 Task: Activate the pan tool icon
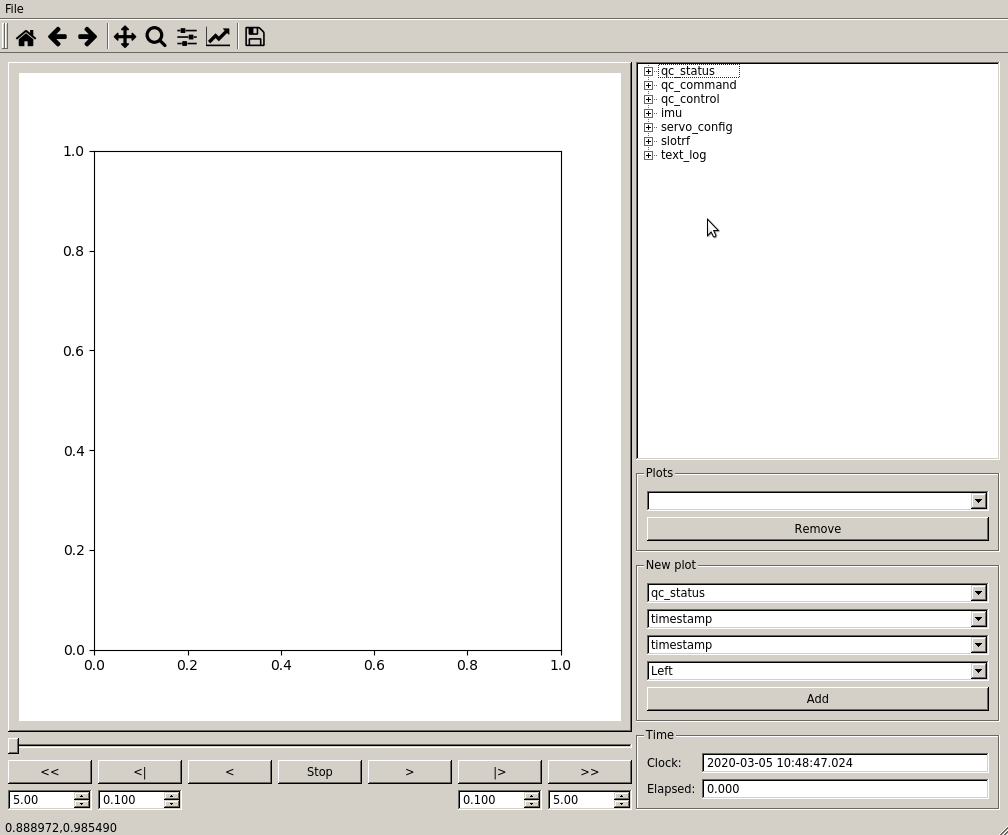tap(124, 36)
